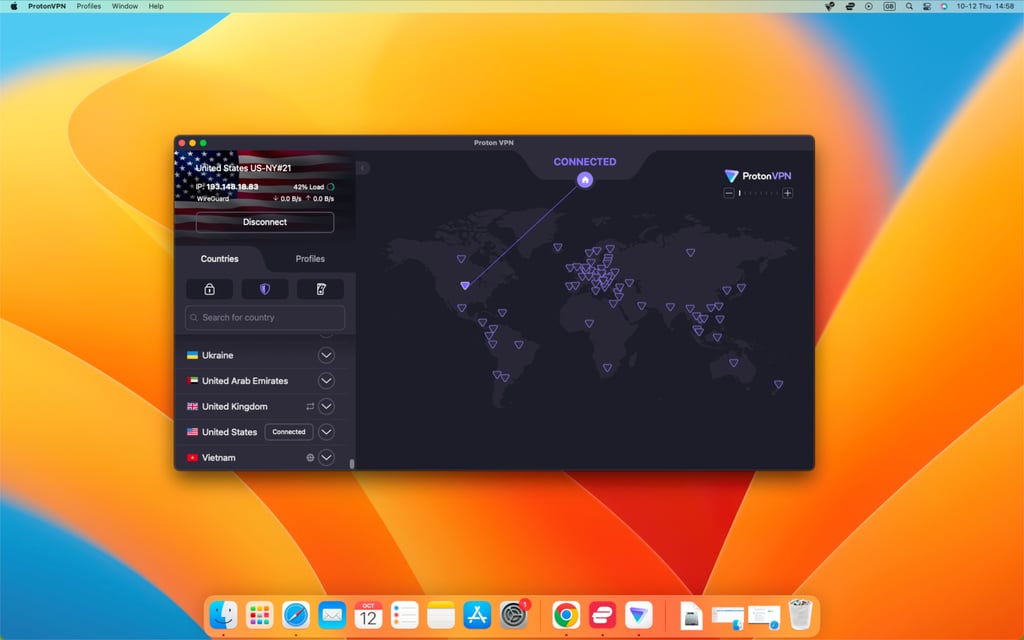
Task: Click the home icon under CONNECTED
Action: [x=585, y=180]
